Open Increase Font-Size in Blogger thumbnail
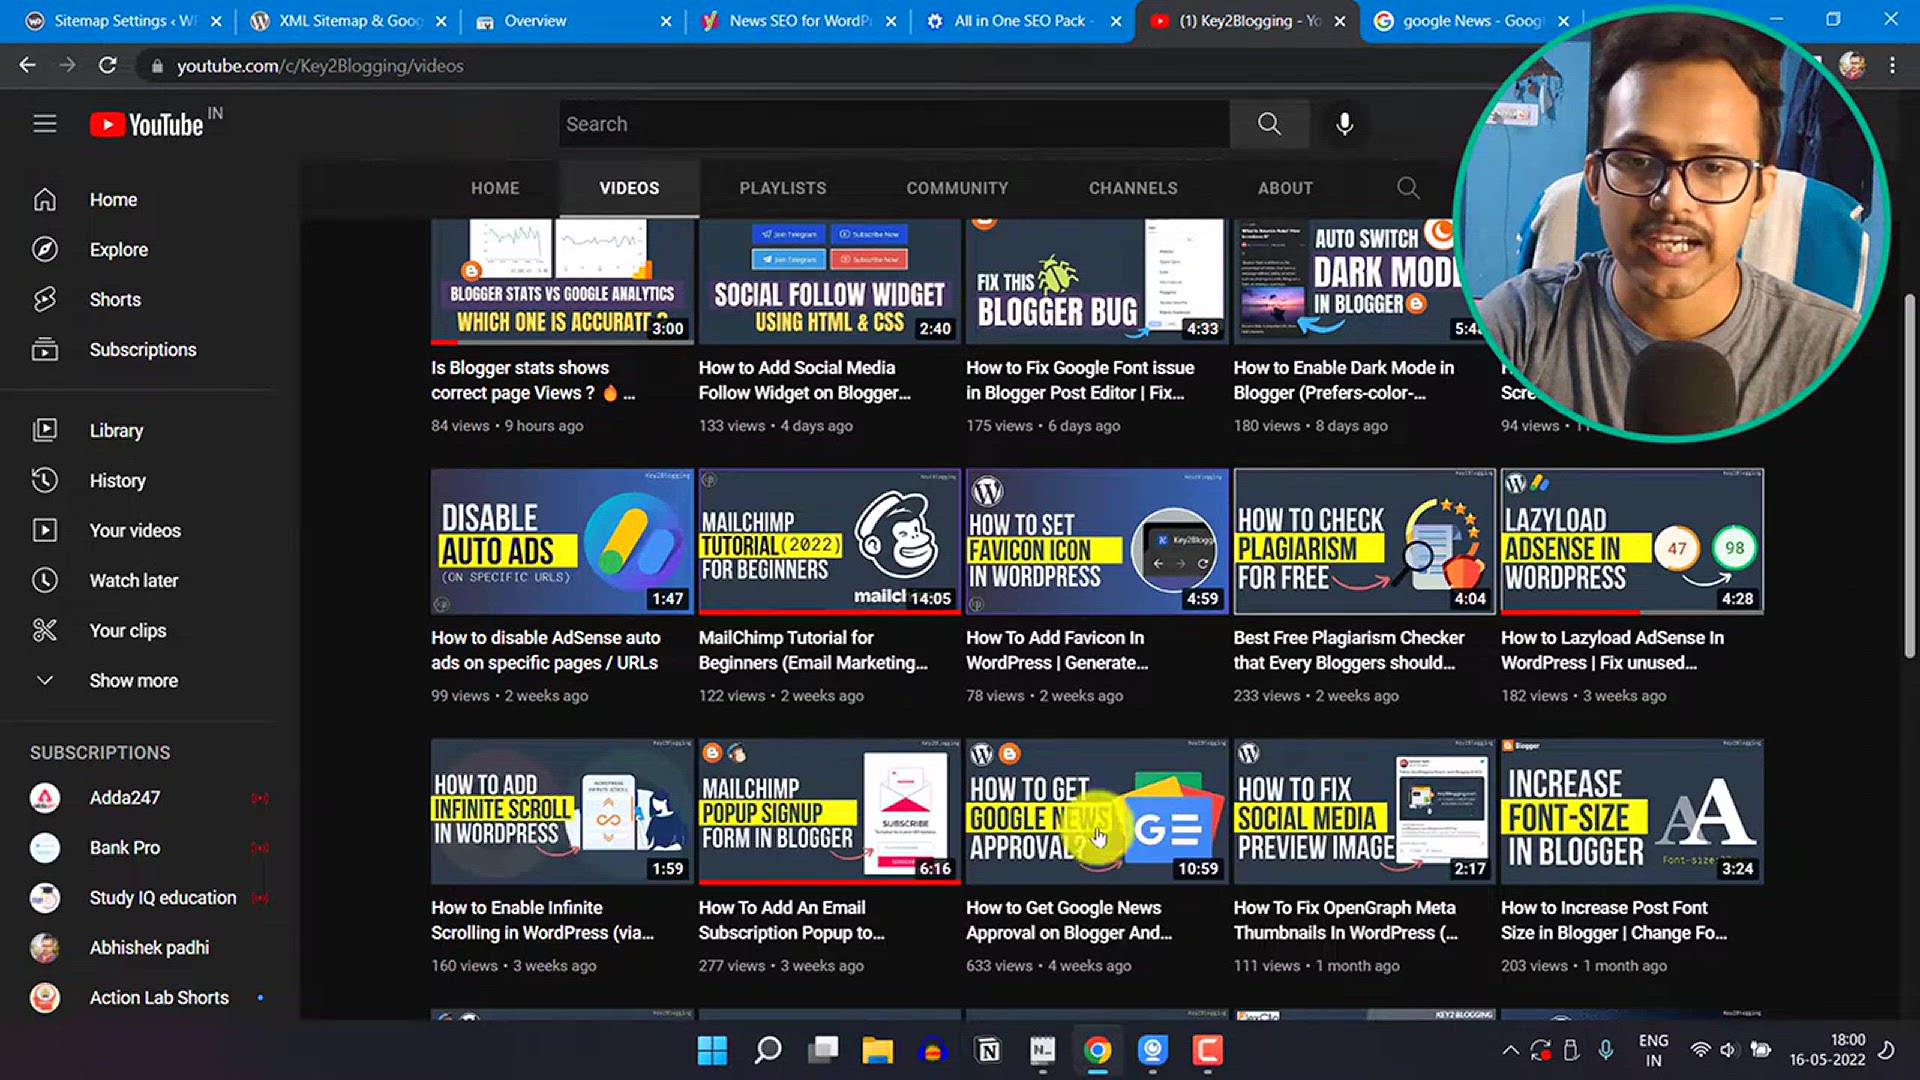1920x1080 pixels. [1632, 811]
